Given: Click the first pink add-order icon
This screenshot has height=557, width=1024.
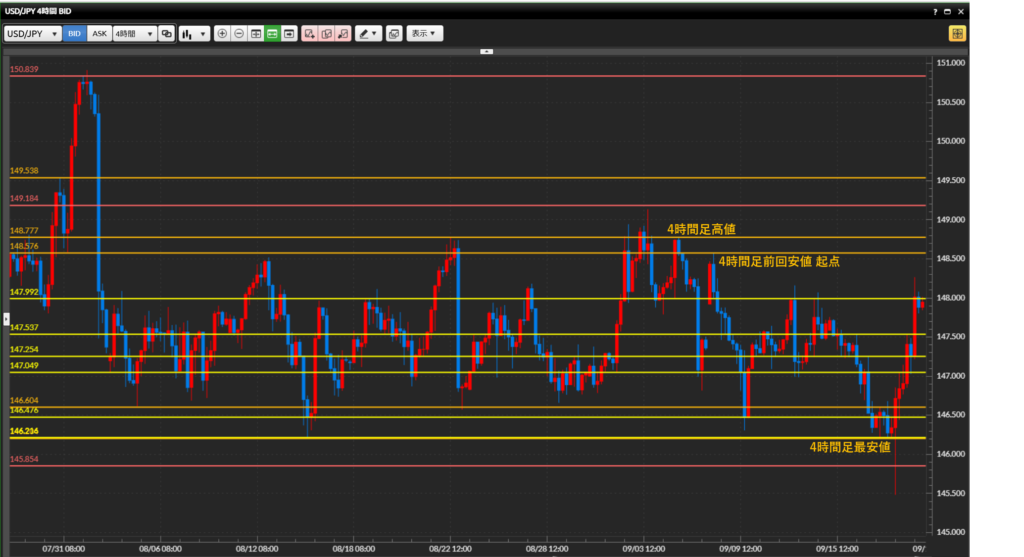Looking at the screenshot, I should 309,33.
